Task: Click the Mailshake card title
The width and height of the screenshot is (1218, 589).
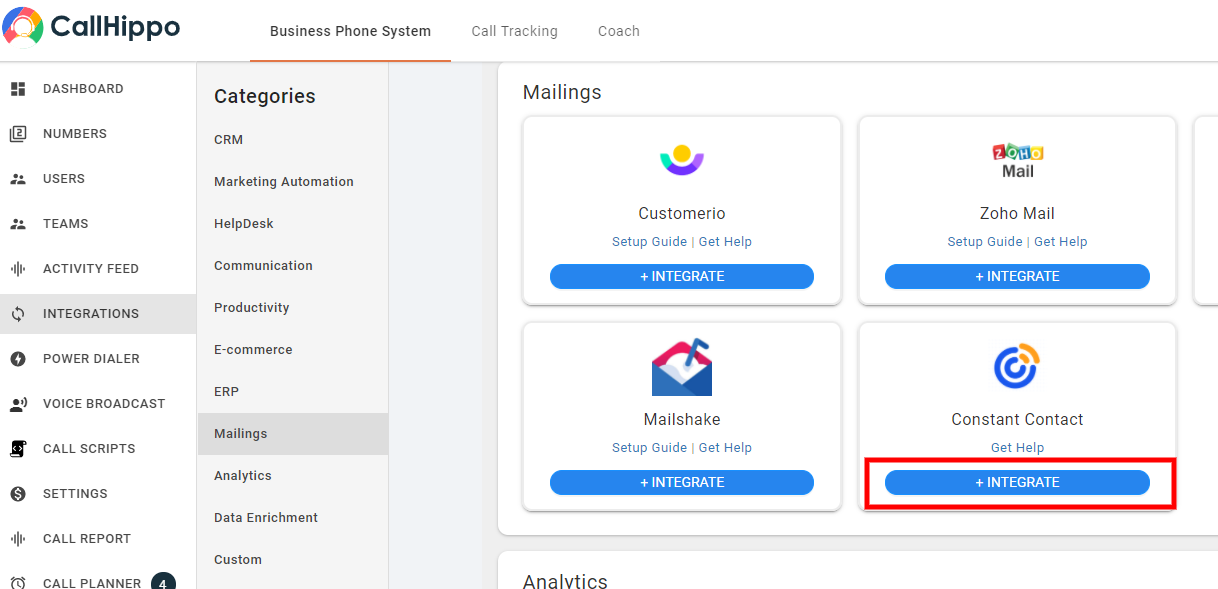Action: coord(682,419)
